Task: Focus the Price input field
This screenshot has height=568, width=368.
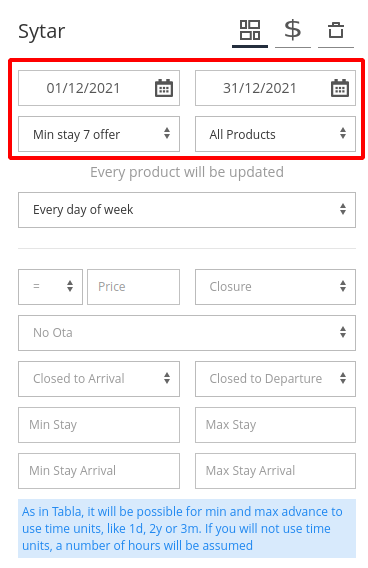Action: pyautogui.click(x=133, y=287)
